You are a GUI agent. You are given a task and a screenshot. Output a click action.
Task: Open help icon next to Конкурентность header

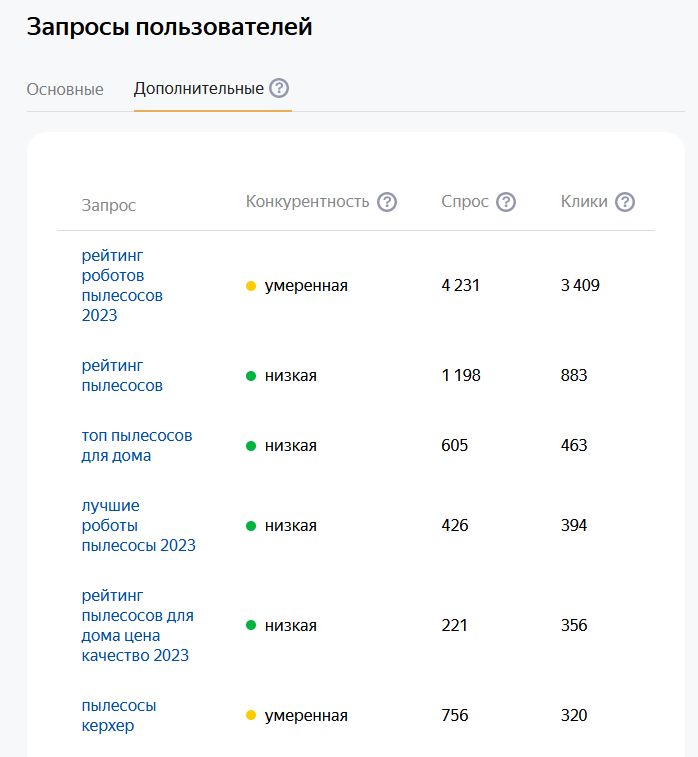click(387, 202)
